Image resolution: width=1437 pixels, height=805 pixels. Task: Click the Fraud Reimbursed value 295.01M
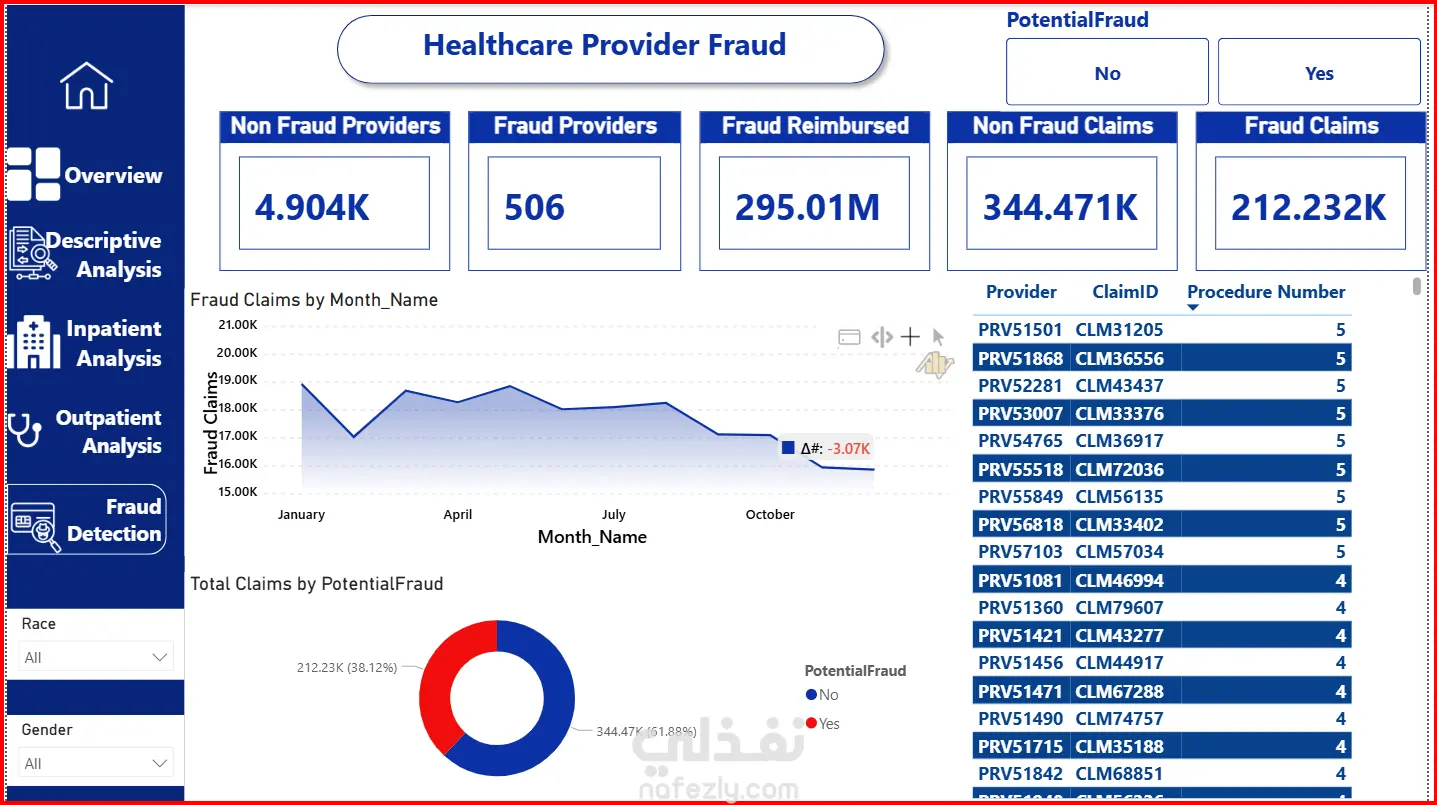(x=808, y=207)
